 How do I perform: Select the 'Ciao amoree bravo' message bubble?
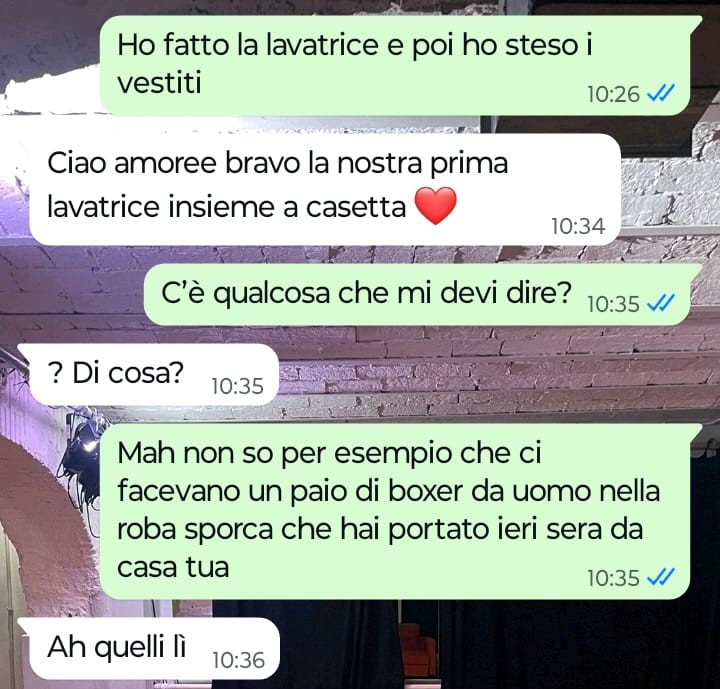pos(325,189)
